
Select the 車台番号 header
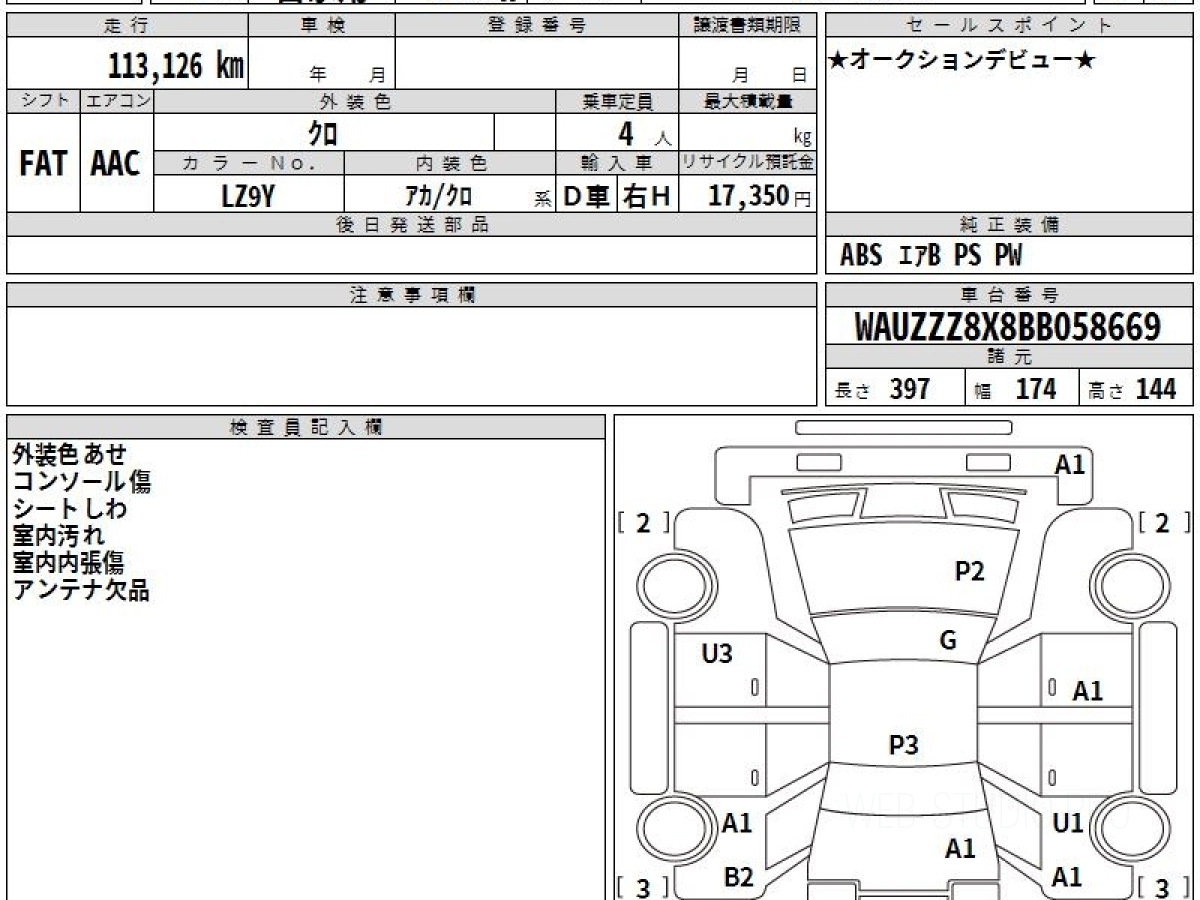(1010, 295)
